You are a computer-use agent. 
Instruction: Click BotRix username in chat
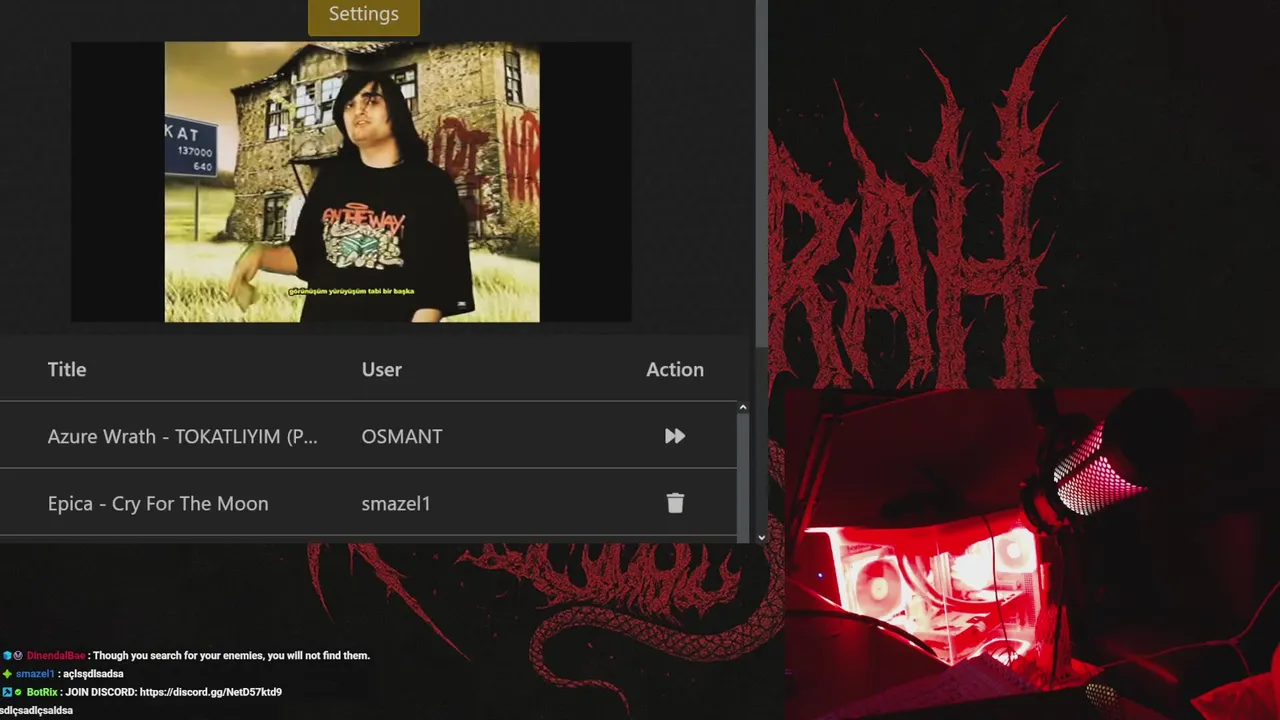[x=42, y=692]
